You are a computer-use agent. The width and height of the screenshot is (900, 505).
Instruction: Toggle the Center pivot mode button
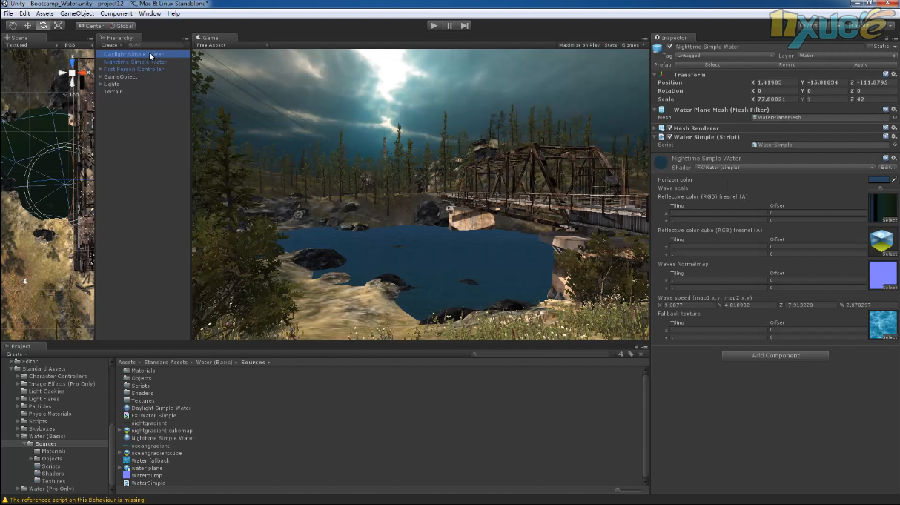(91, 26)
